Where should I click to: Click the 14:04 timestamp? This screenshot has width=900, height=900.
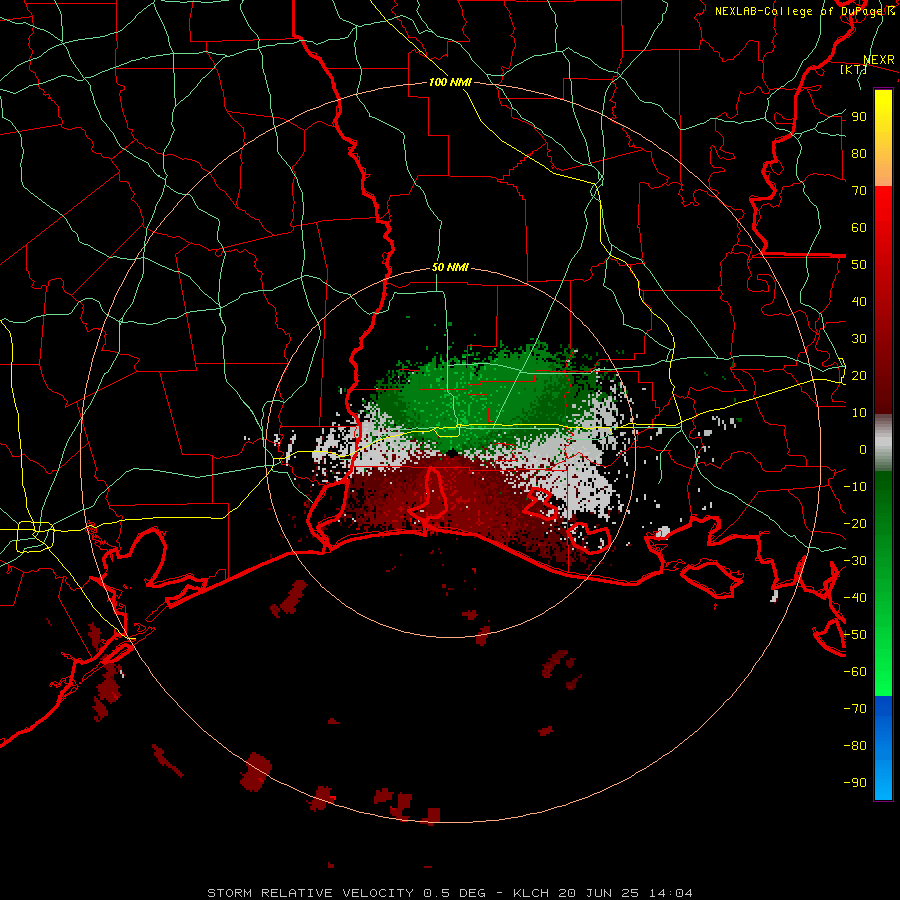(x=671, y=893)
